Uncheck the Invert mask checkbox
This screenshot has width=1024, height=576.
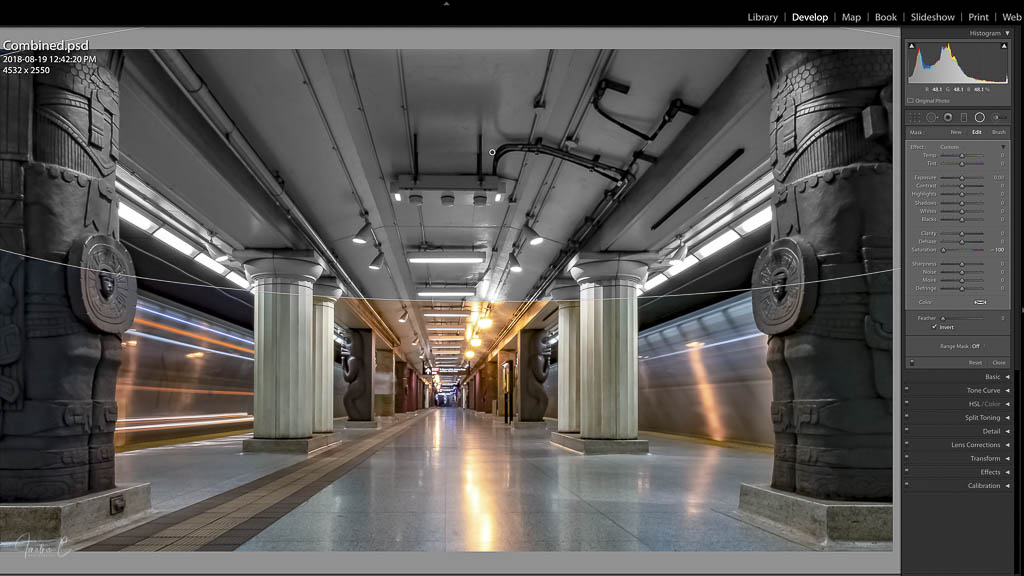point(935,327)
